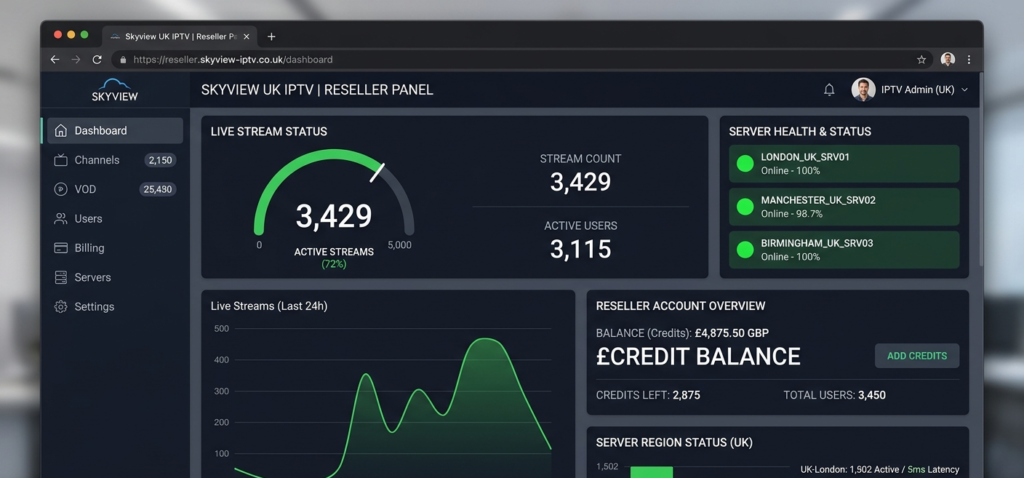Screen dimensions: 1024x478
Task: Click the Billing card icon
Action: tap(61, 248)
